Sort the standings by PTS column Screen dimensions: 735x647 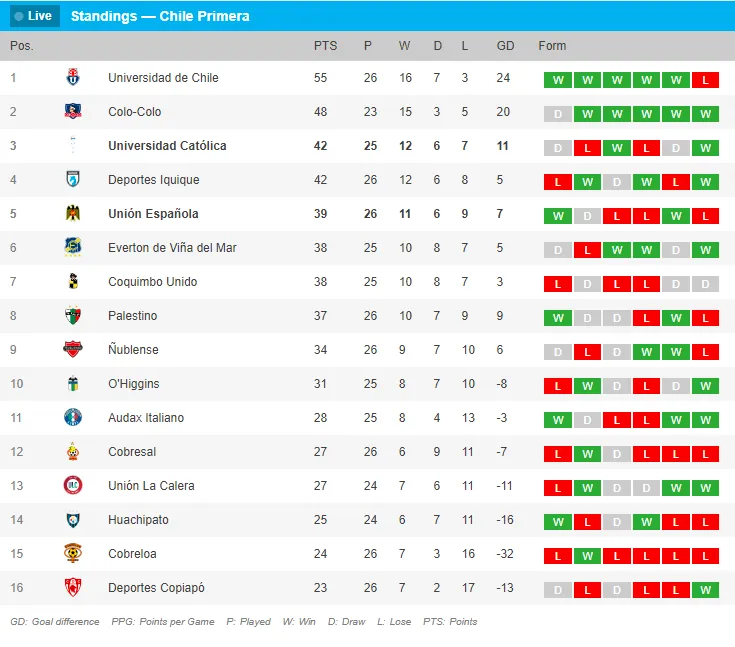325,46
